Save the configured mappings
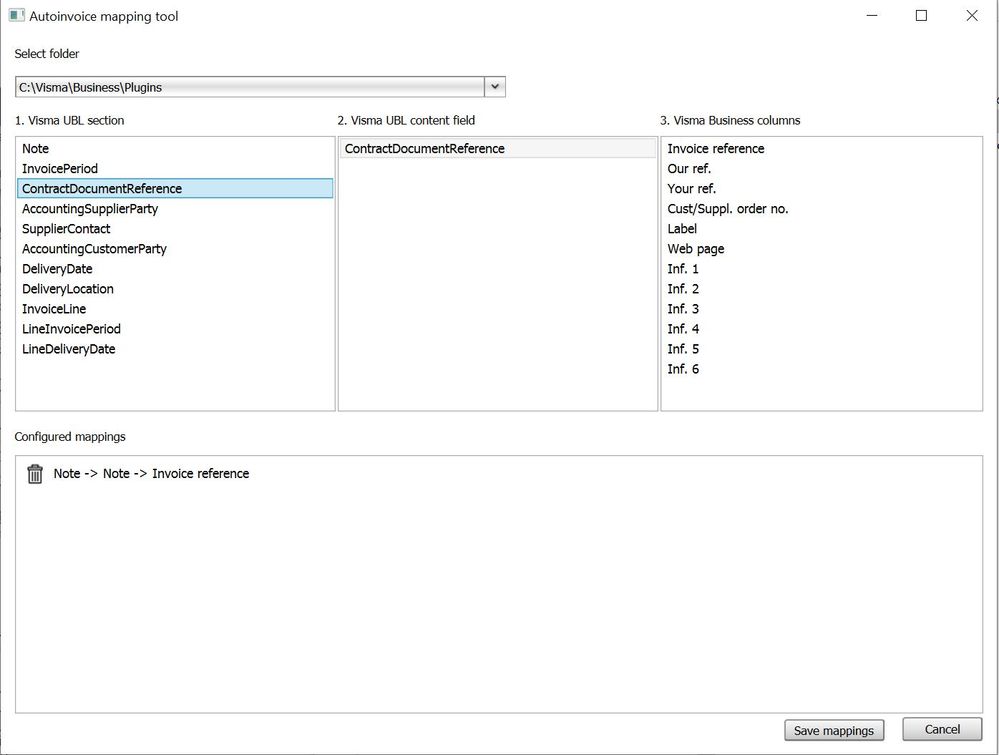 coord(834,730)
